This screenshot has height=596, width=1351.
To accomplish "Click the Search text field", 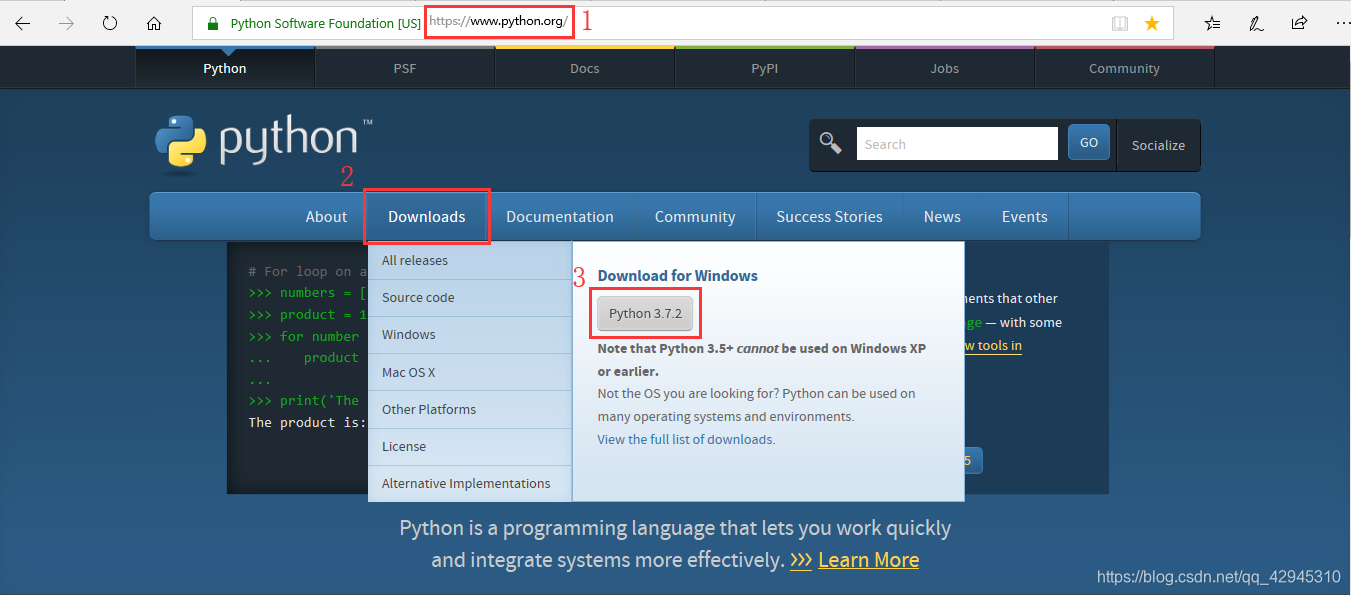I will 957,144.
